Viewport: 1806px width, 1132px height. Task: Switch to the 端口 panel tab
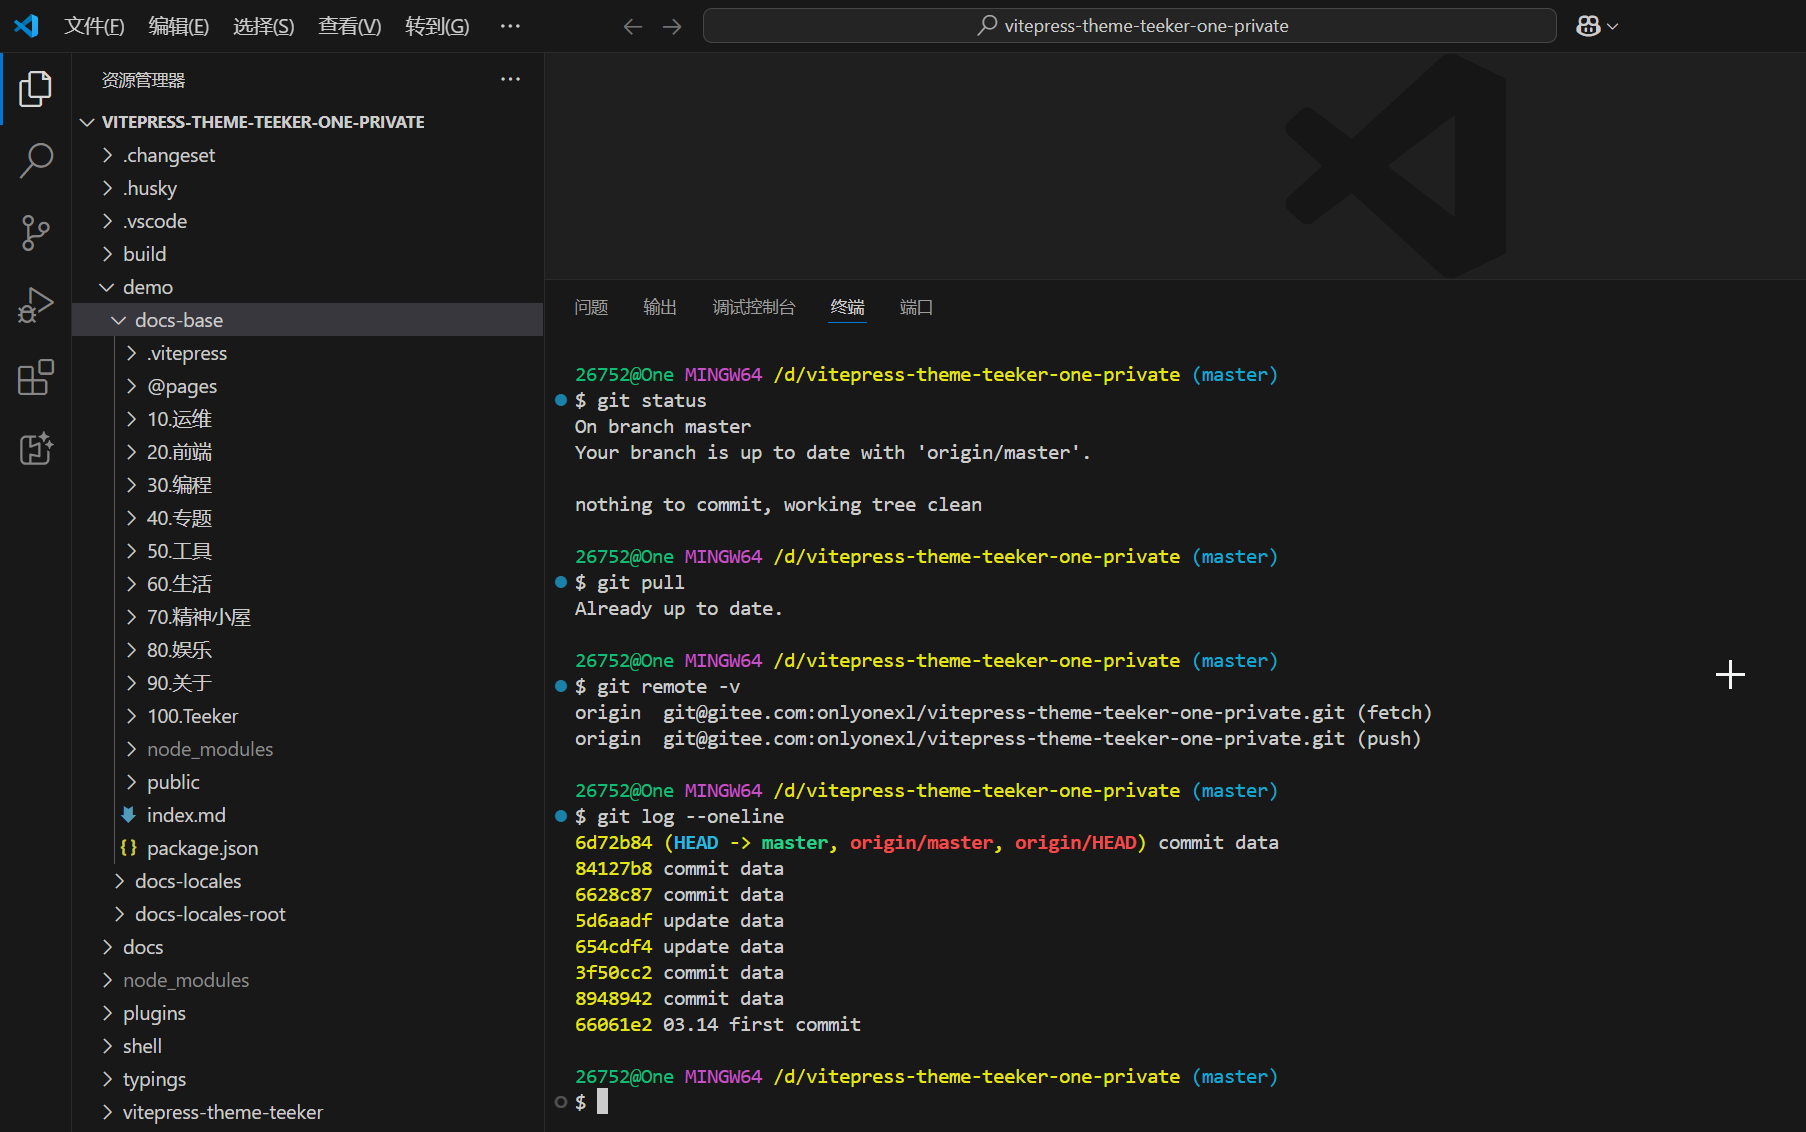[916, 307]
